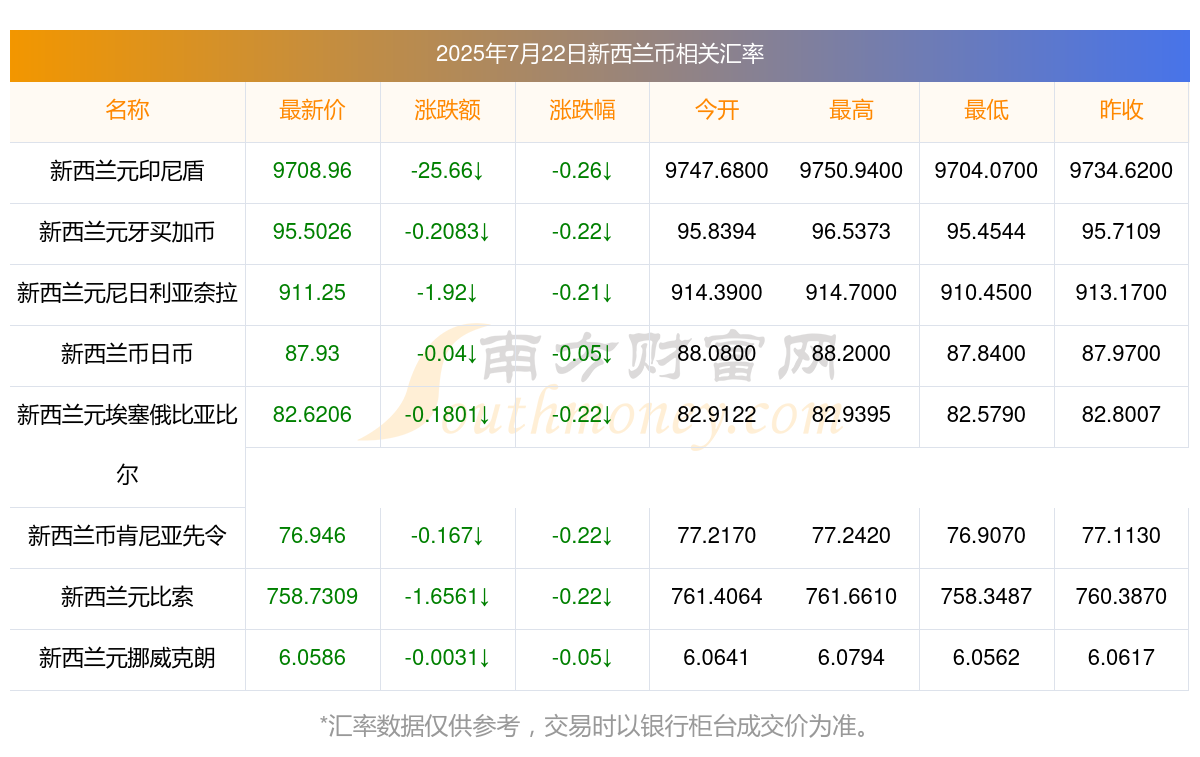Click the 新西兰币肯尼亚先令 currency name
This screenshot has height=757, width=1200.
127,536
